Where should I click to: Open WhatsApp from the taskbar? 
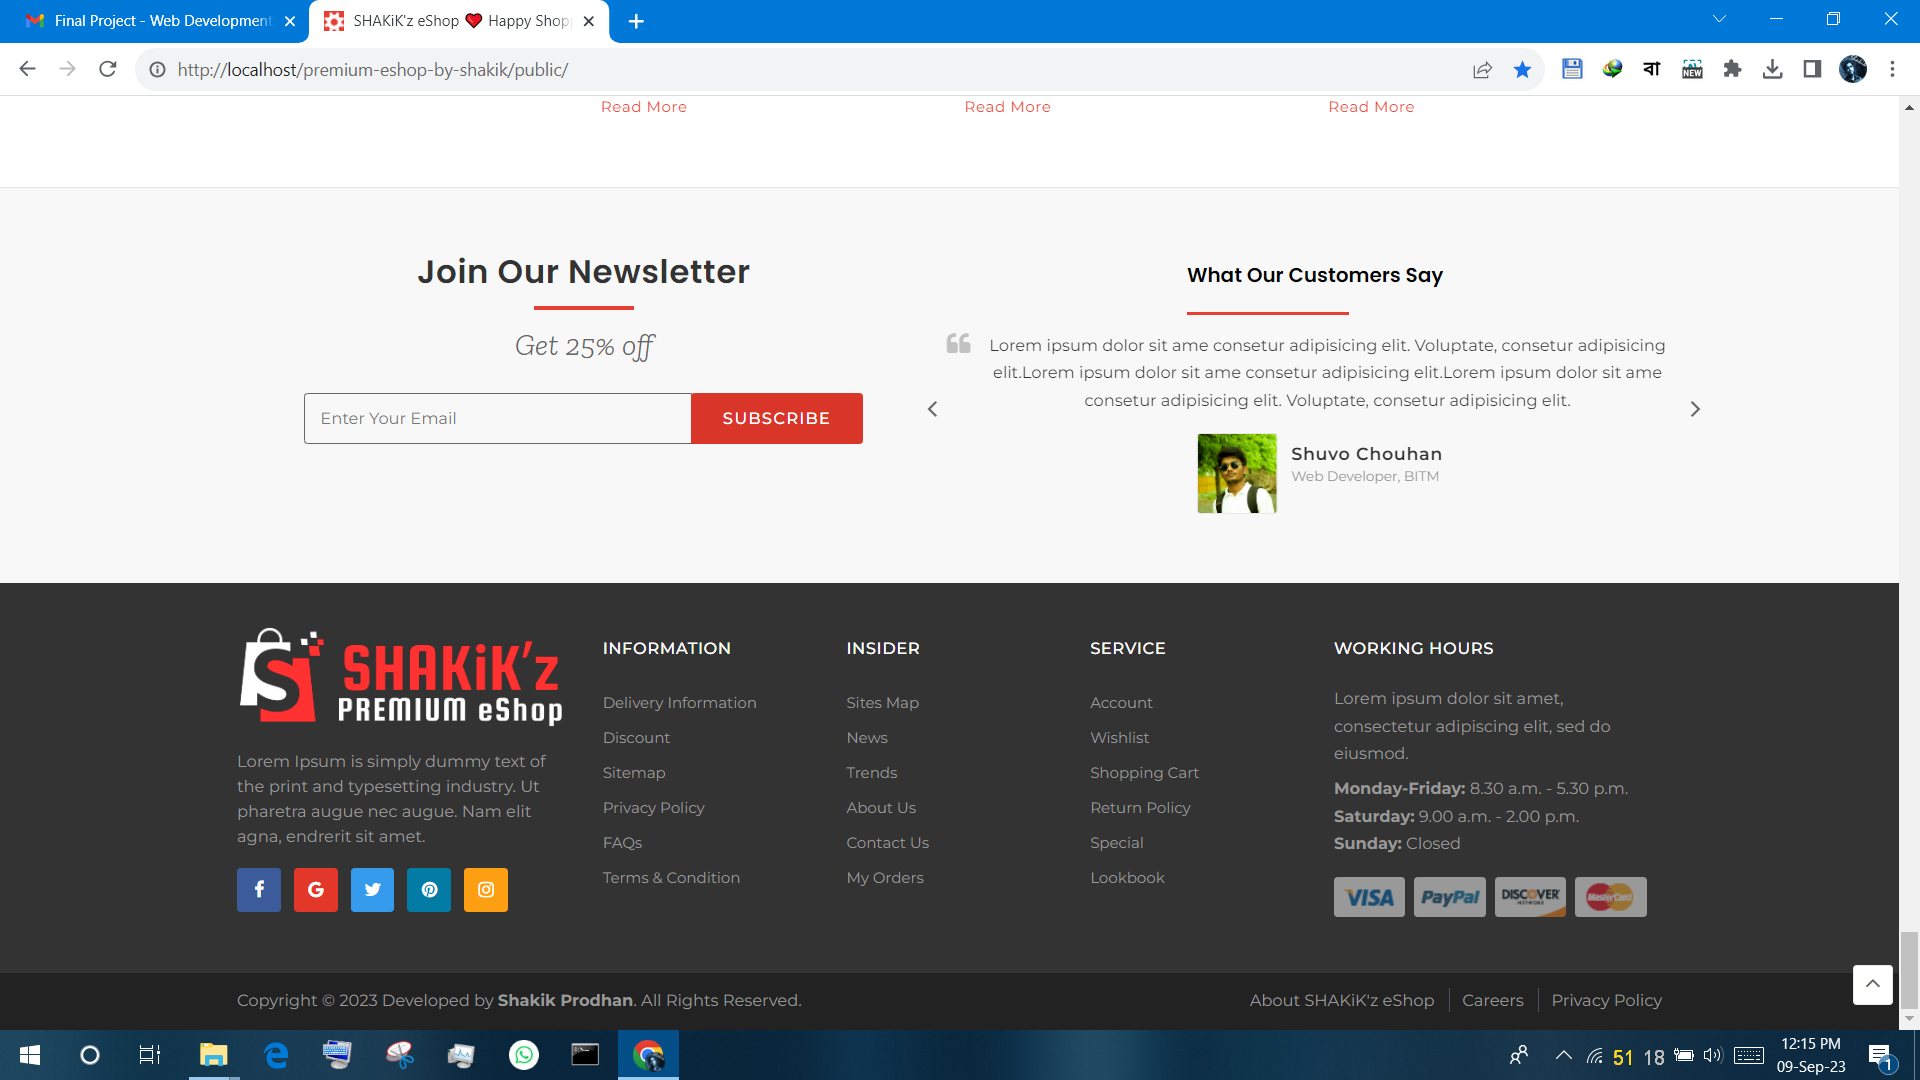point(524,1055)
